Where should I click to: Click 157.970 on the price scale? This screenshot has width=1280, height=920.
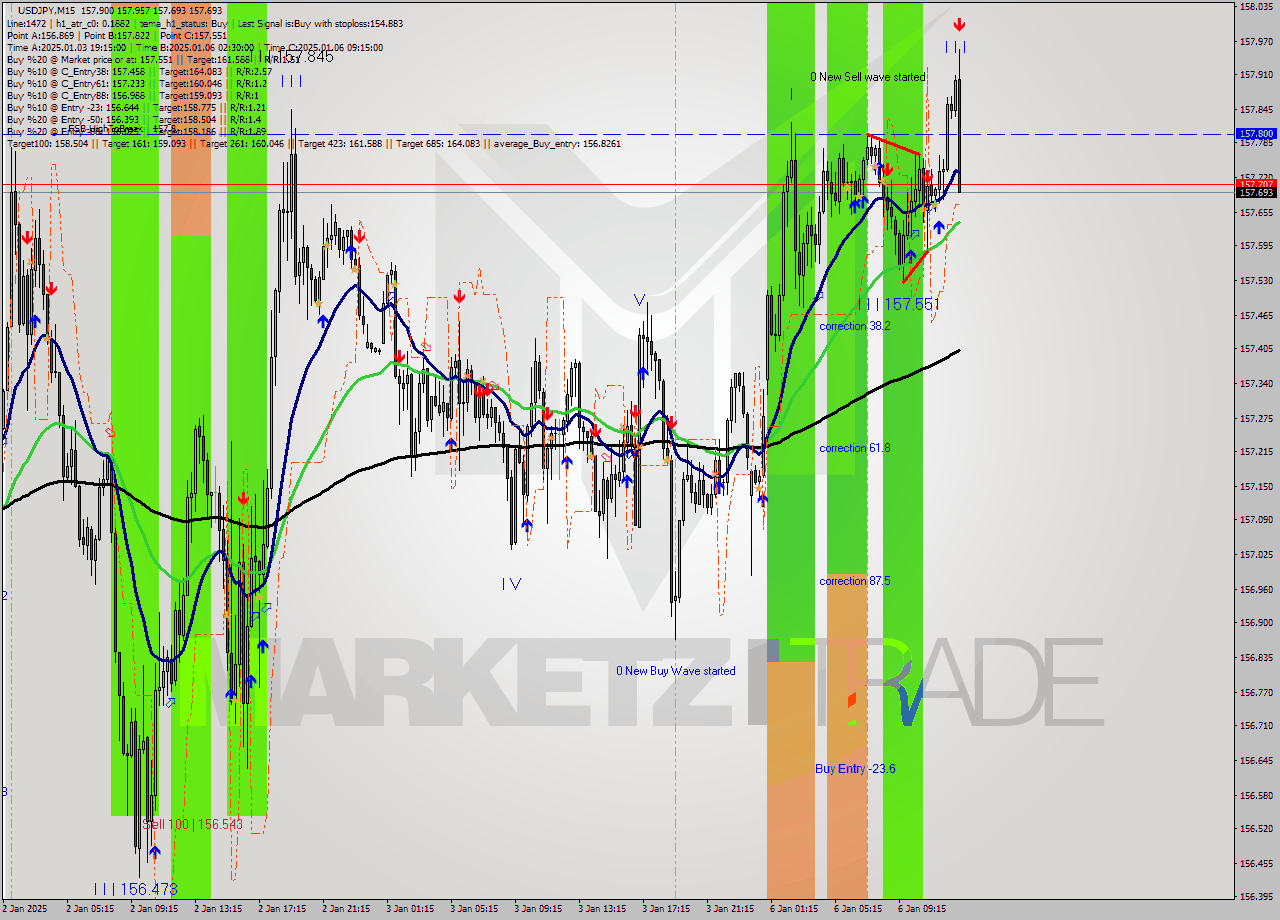(x=1256, y=41)
